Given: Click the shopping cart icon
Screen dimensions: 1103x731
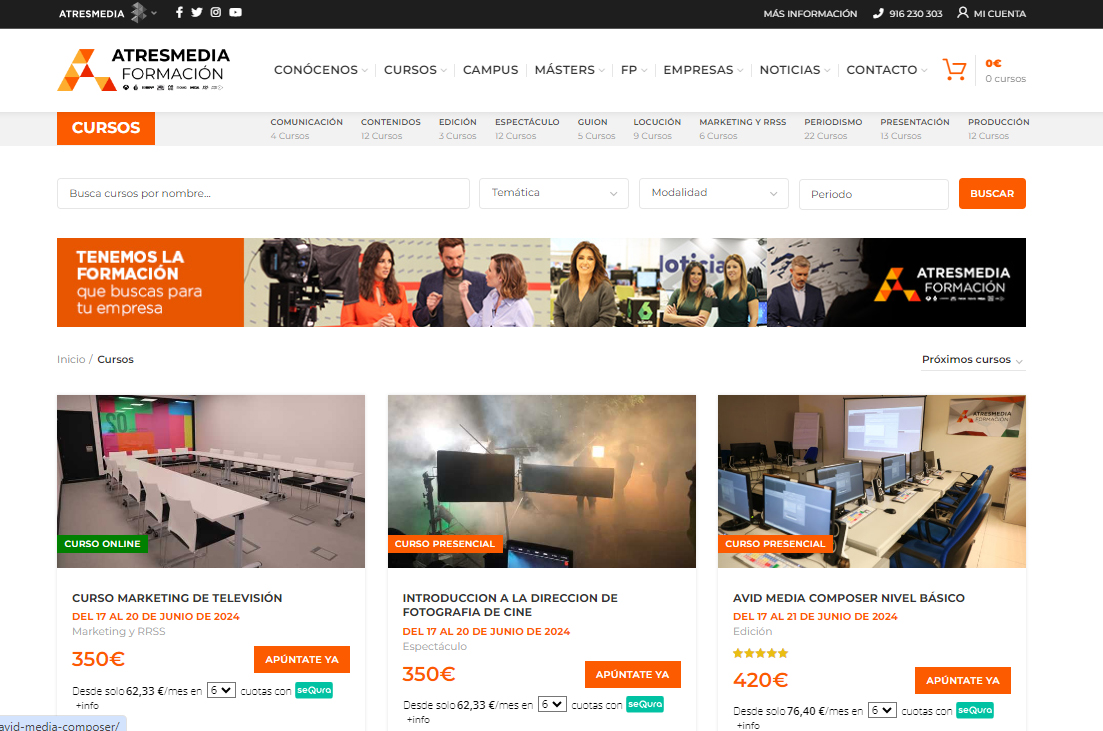Looking at the screenshot, I should coord(954,70).
